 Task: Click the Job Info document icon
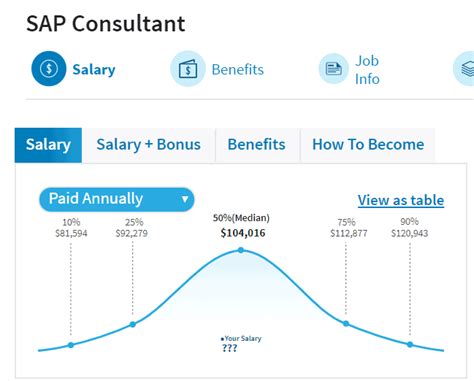pyautogui.click(x=333, y=69)
